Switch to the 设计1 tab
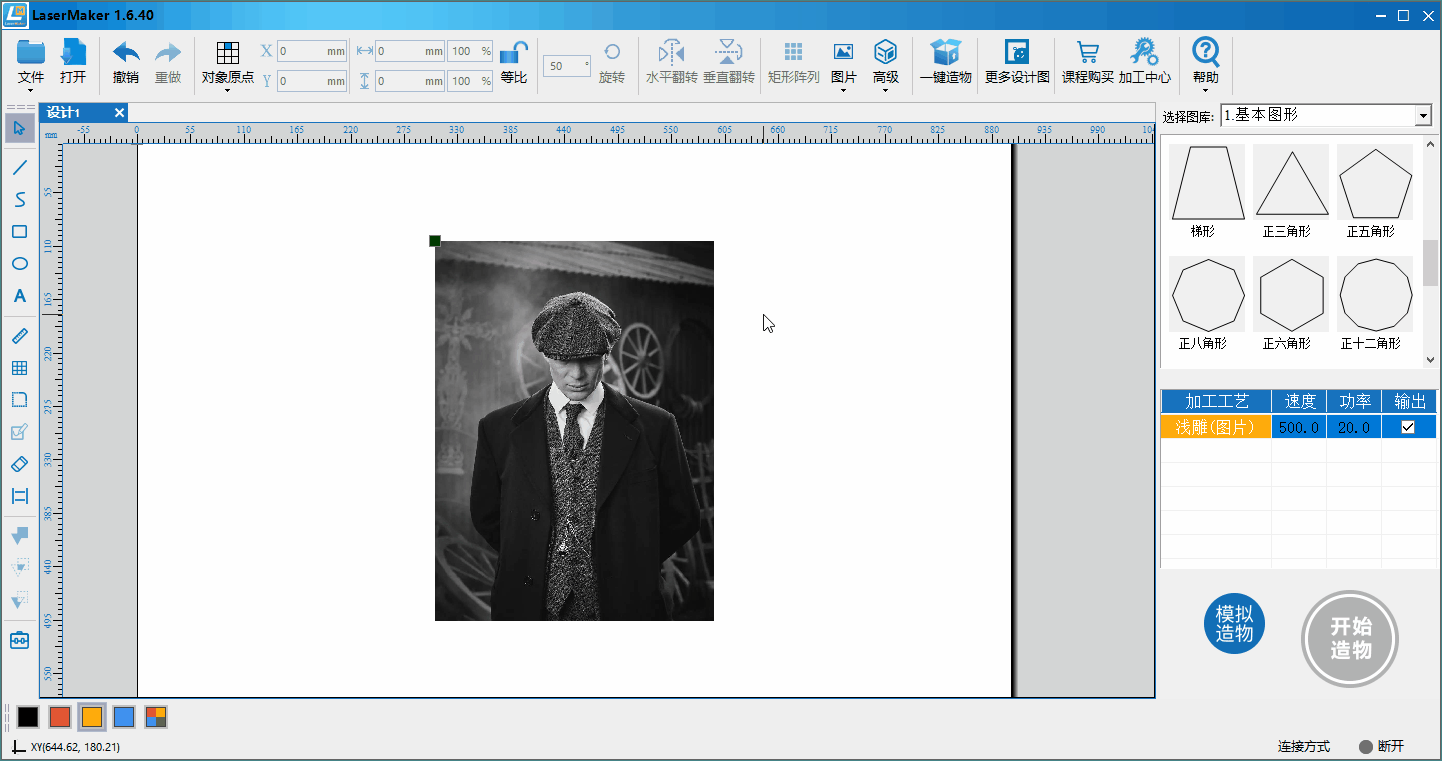The width and height of the screenshot is (1442, 761). [x=65, y=112]
